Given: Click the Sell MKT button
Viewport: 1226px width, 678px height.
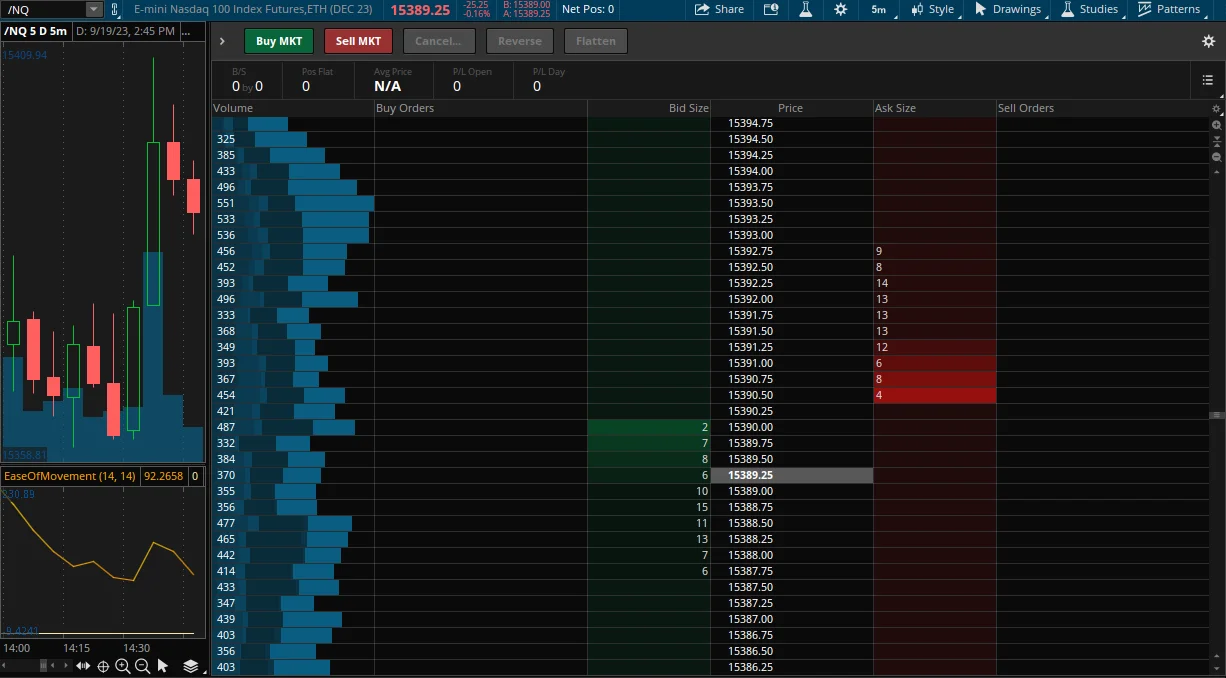Looking at the screenshot, I should (358, 41).
